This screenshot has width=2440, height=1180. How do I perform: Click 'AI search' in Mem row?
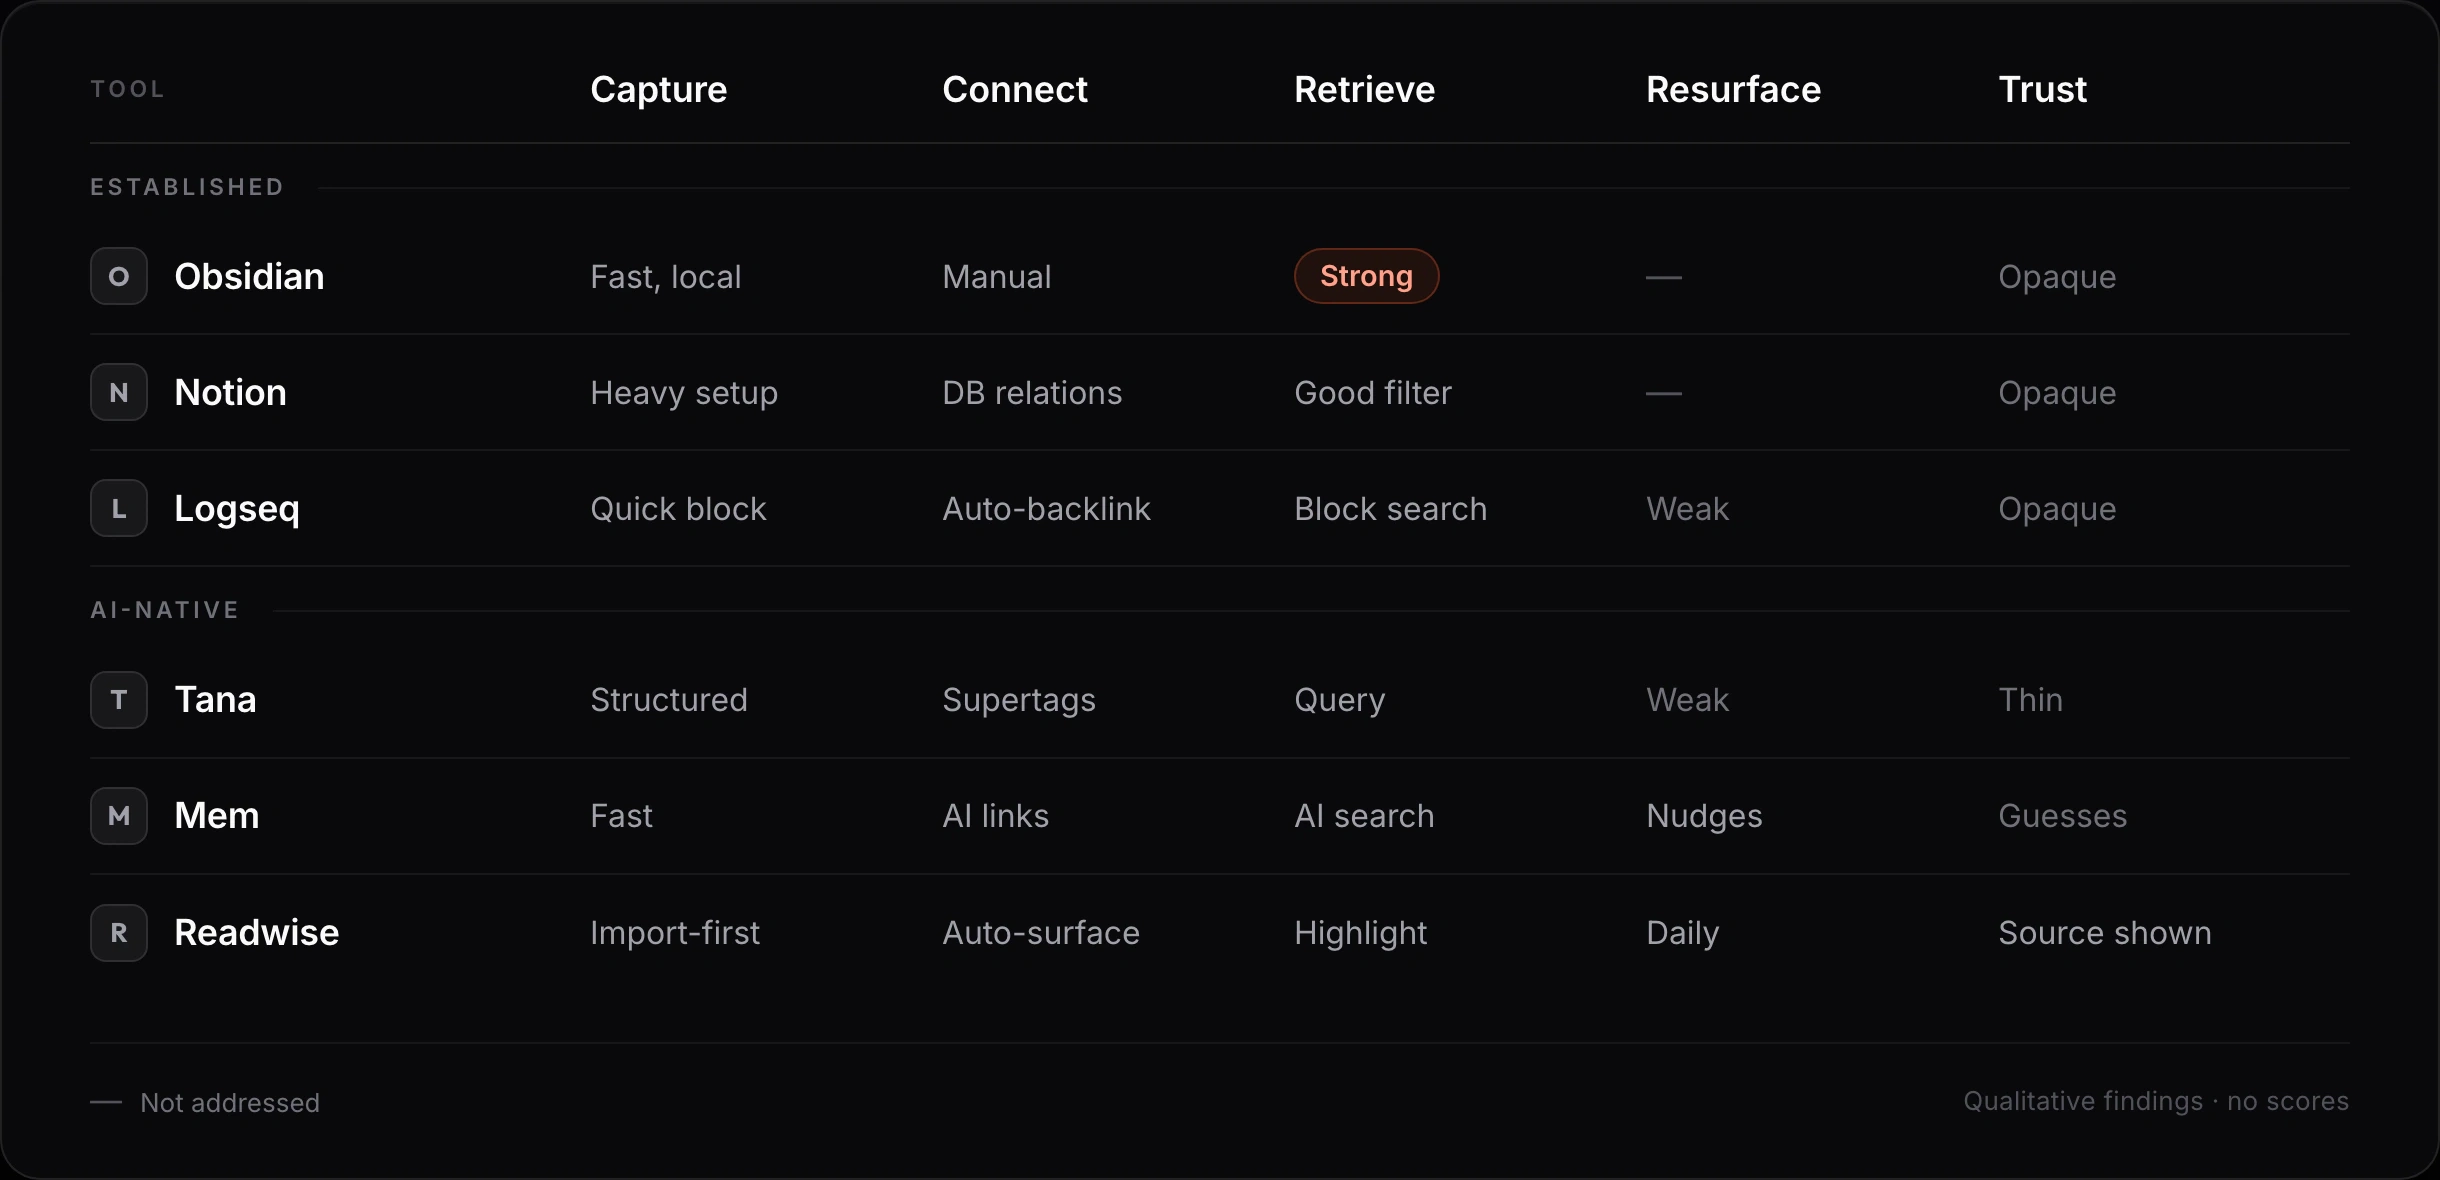click(x=1364, y=816)
